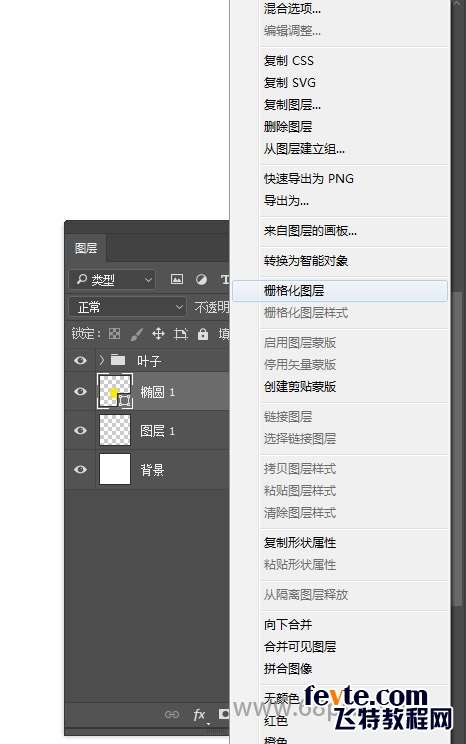Image resolution: width=466 pixels, height=744 pixels.
Task: Click the link layers chain icon
Action: point(171,714)
